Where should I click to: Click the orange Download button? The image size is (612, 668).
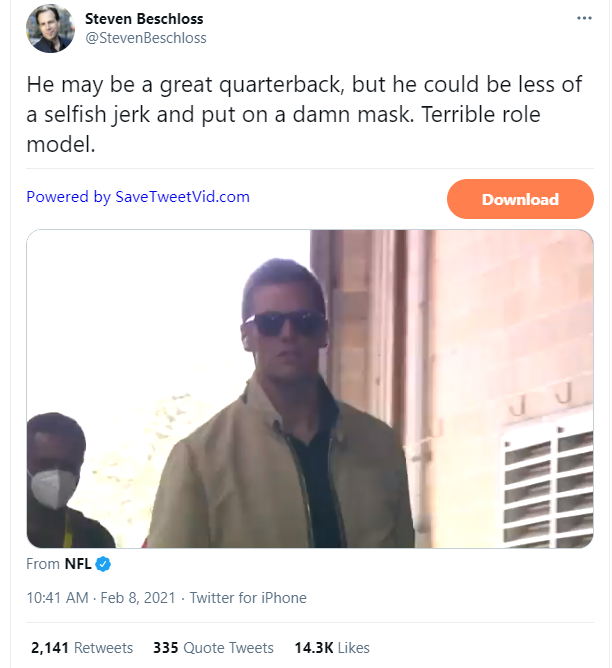(x=520, y=199)
